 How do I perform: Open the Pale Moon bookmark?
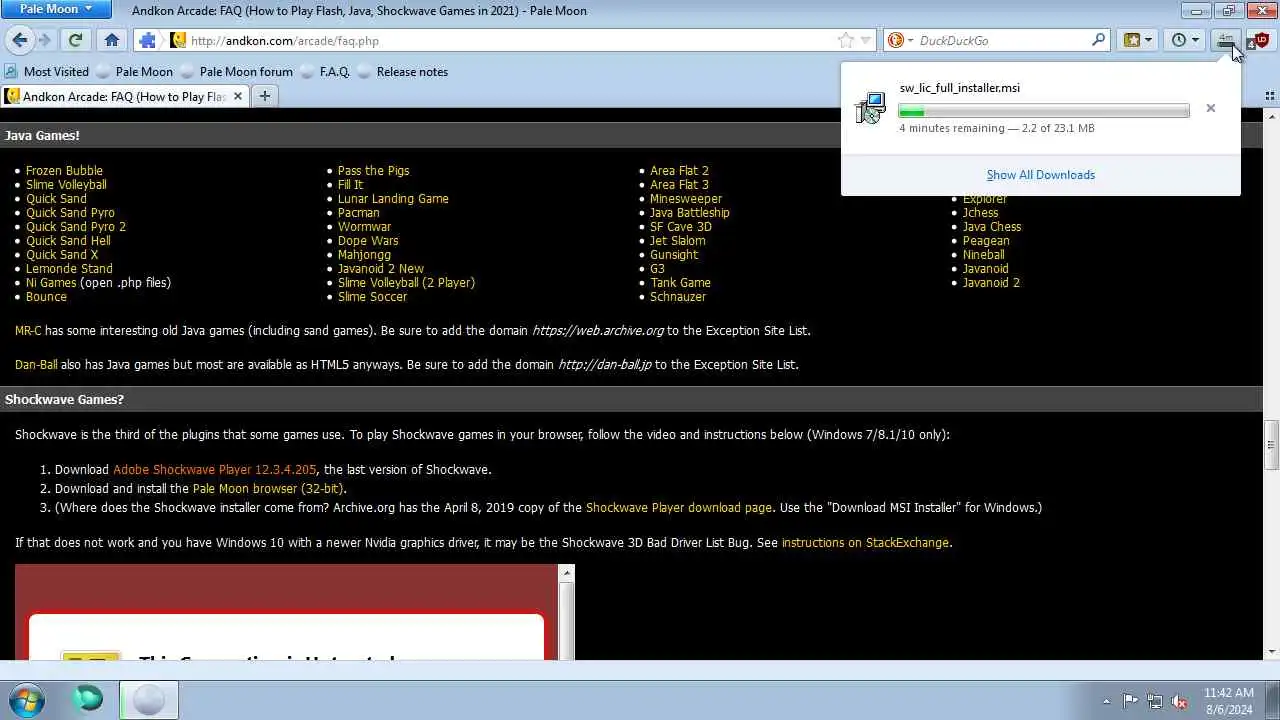[135, 72]
